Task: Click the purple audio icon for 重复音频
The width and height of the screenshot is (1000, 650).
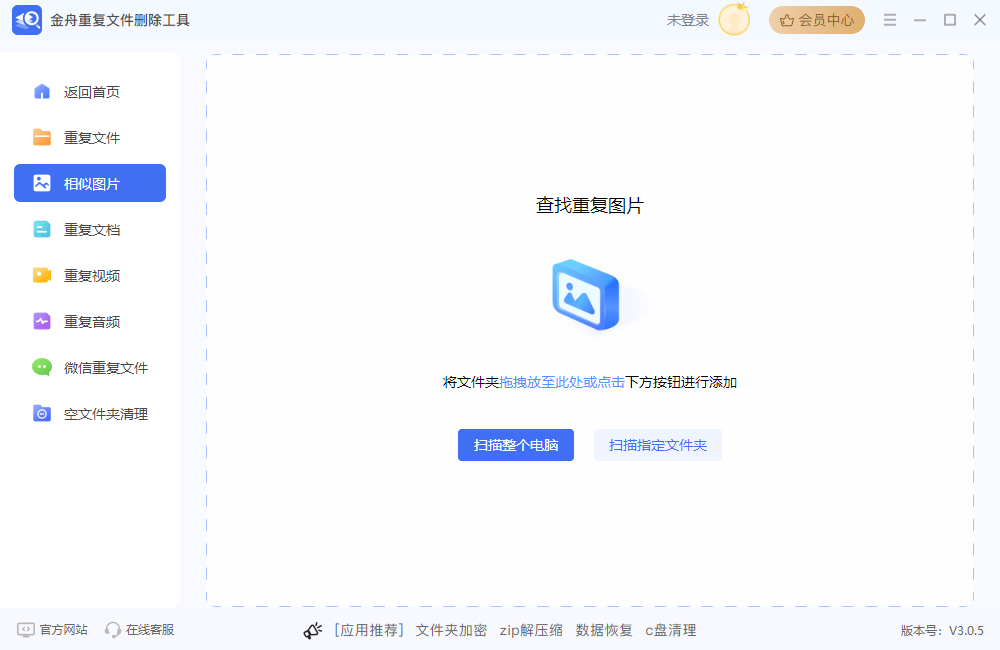Action: pyautogui.click(x=41, y=321)
